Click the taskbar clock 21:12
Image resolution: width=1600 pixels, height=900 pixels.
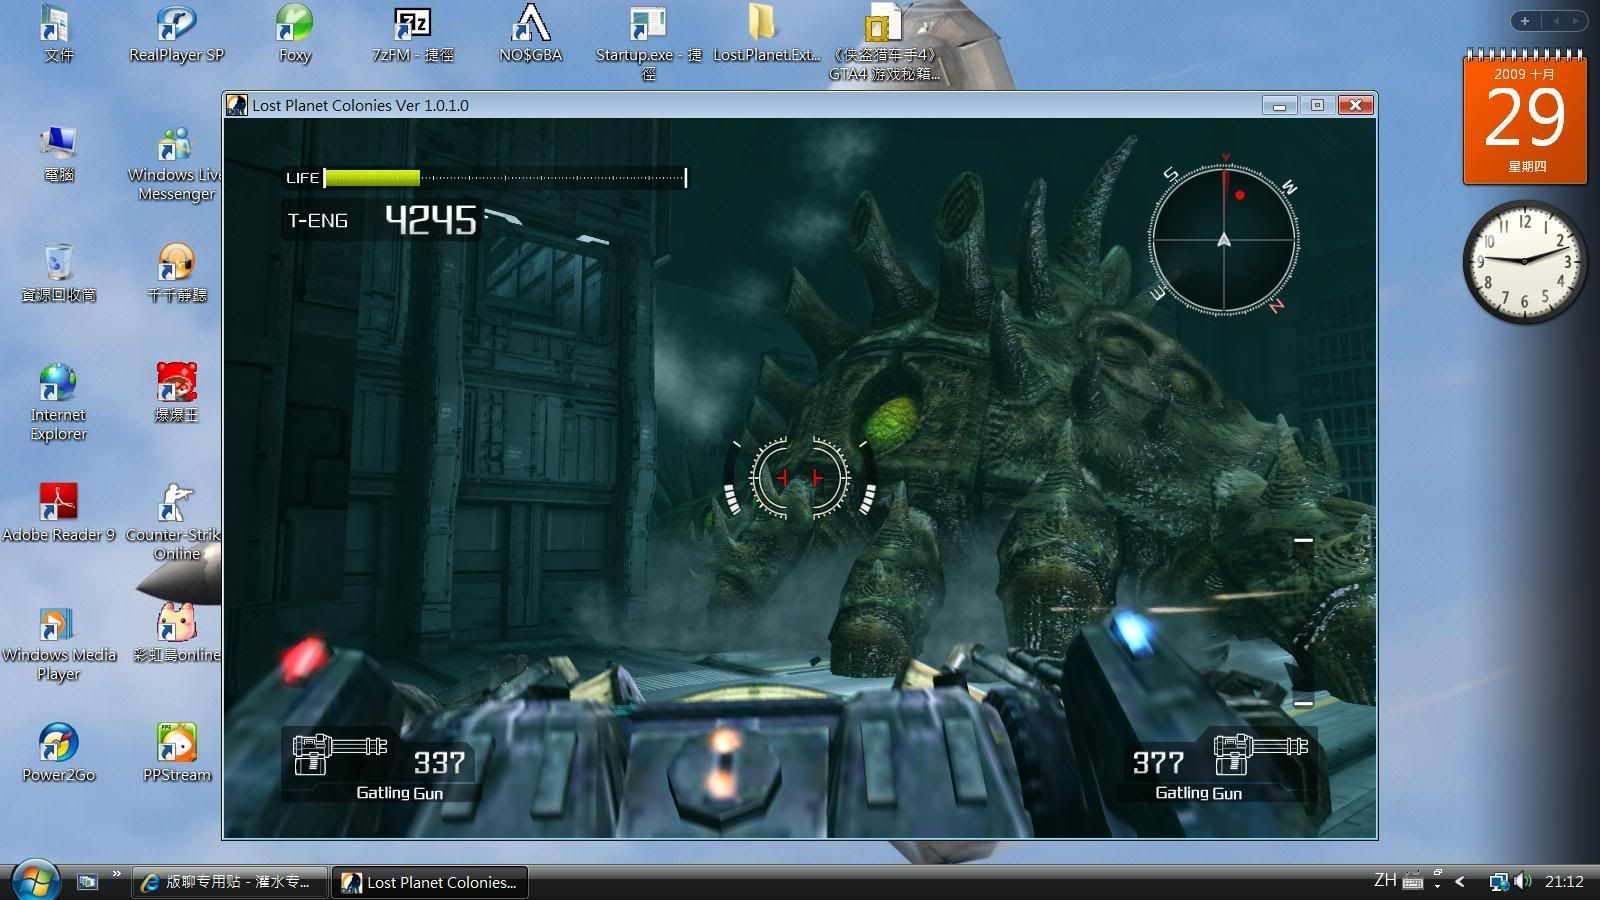point(1564,881)
